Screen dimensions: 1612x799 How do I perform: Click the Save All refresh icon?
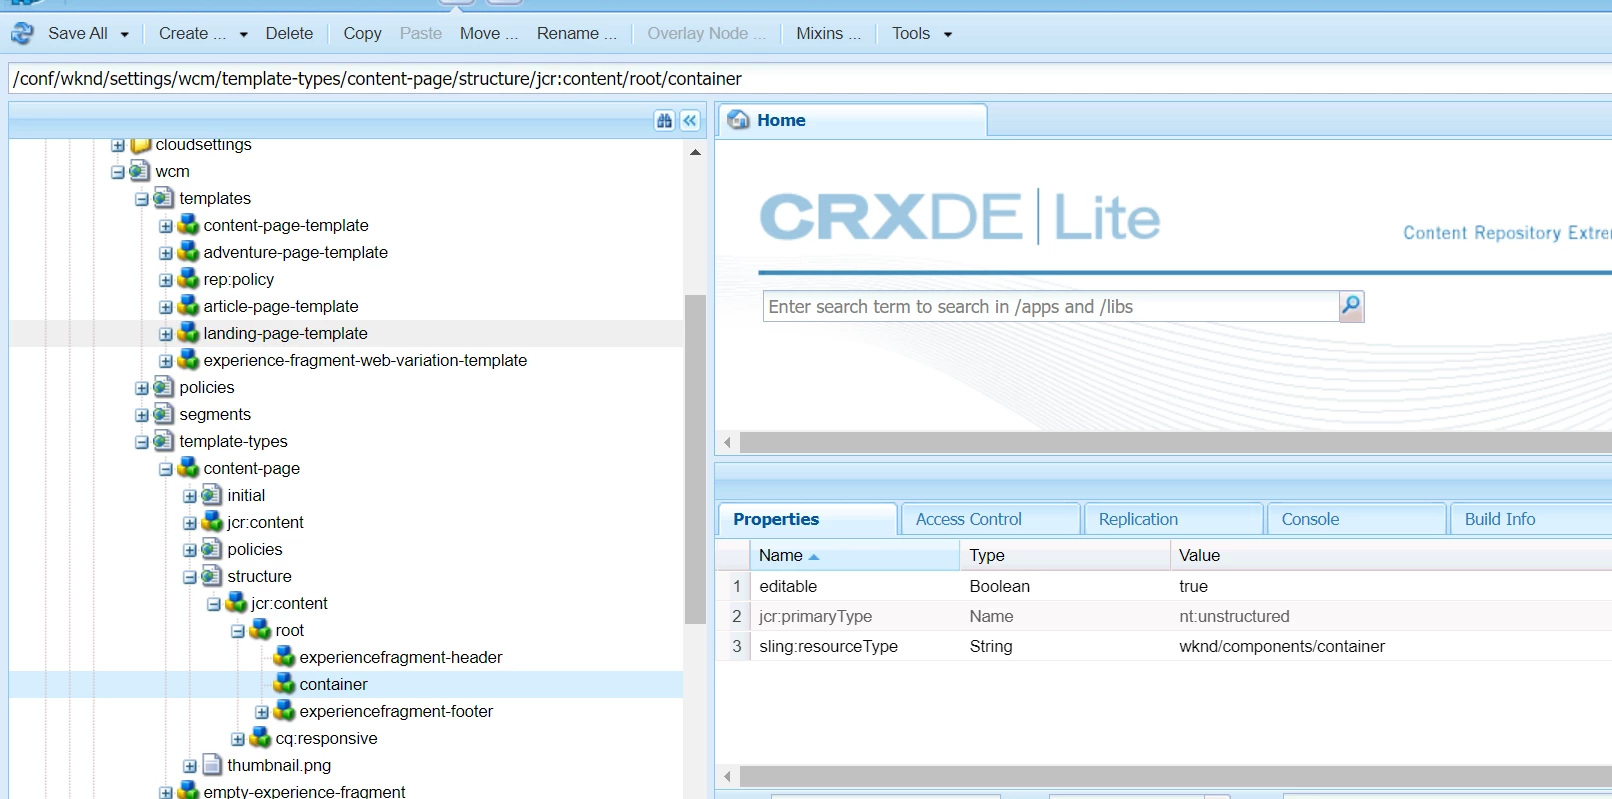coord(22,33)
